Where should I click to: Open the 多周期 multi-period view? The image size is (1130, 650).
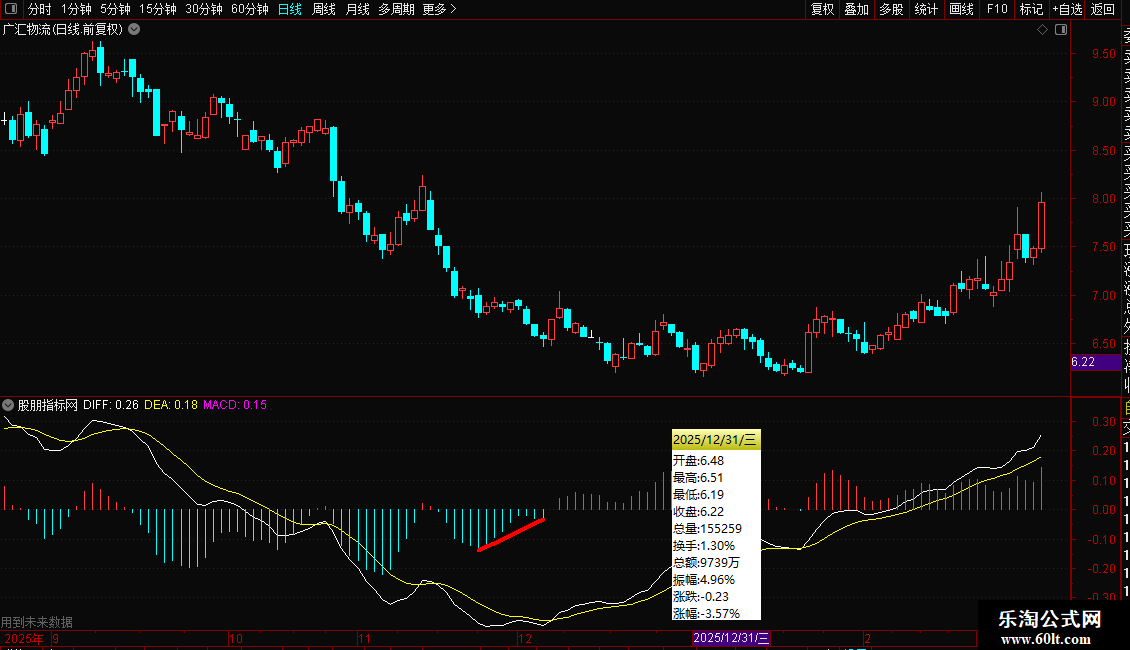397,9
